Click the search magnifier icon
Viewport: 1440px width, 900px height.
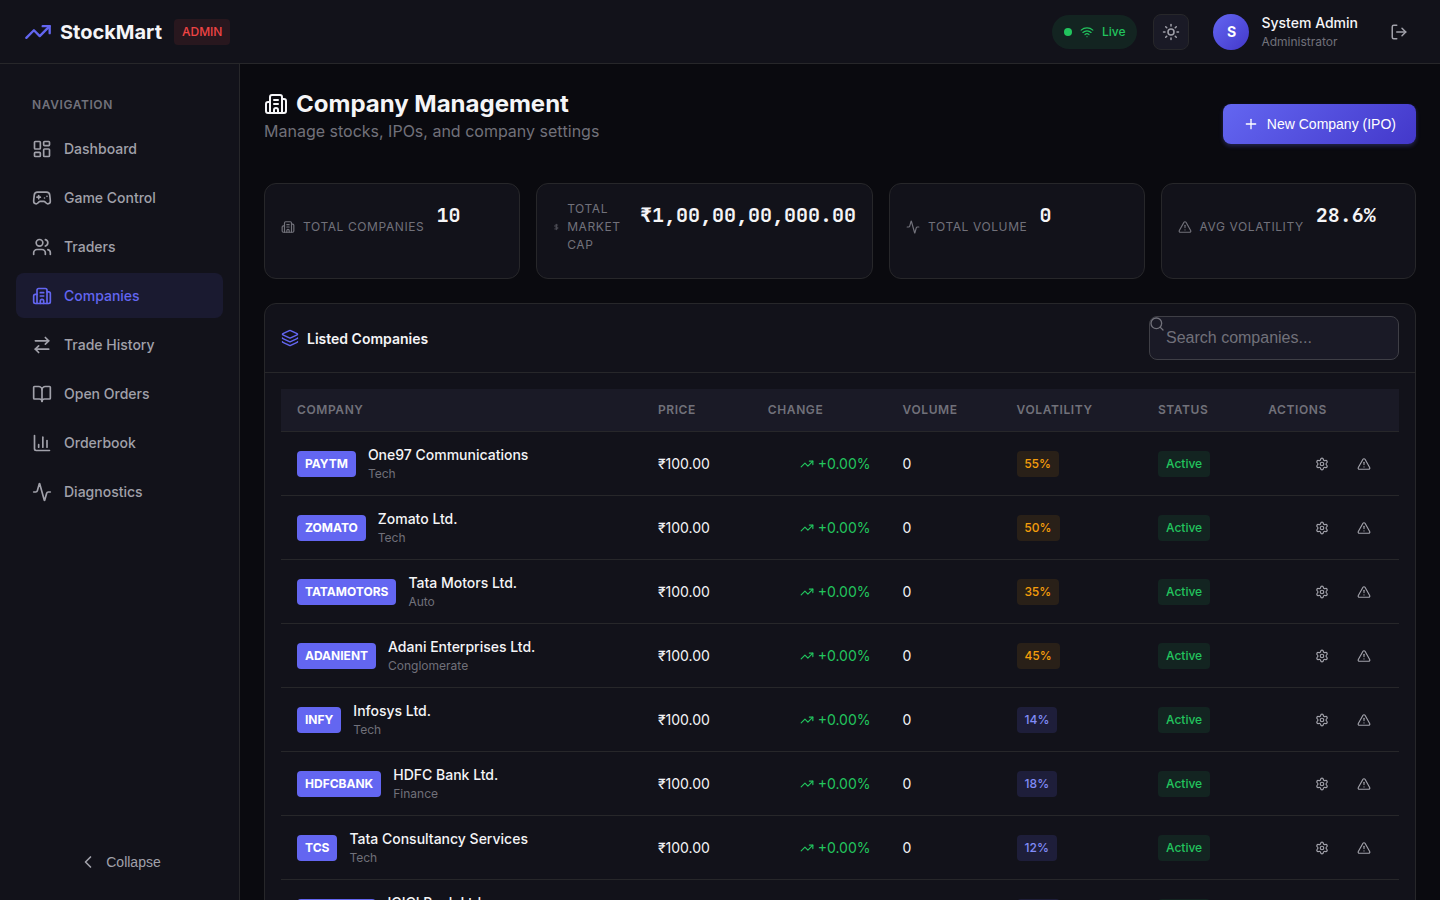coord(1157,324)
